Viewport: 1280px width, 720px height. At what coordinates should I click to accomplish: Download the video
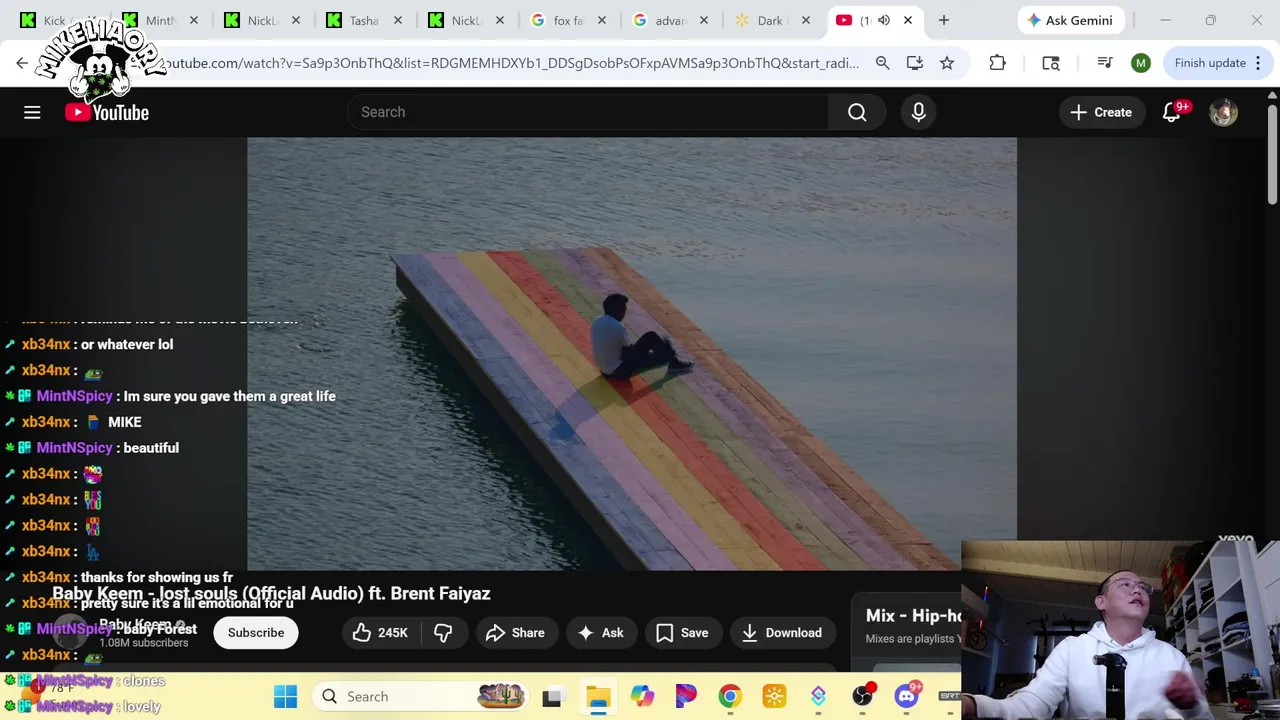click(782, 632)
